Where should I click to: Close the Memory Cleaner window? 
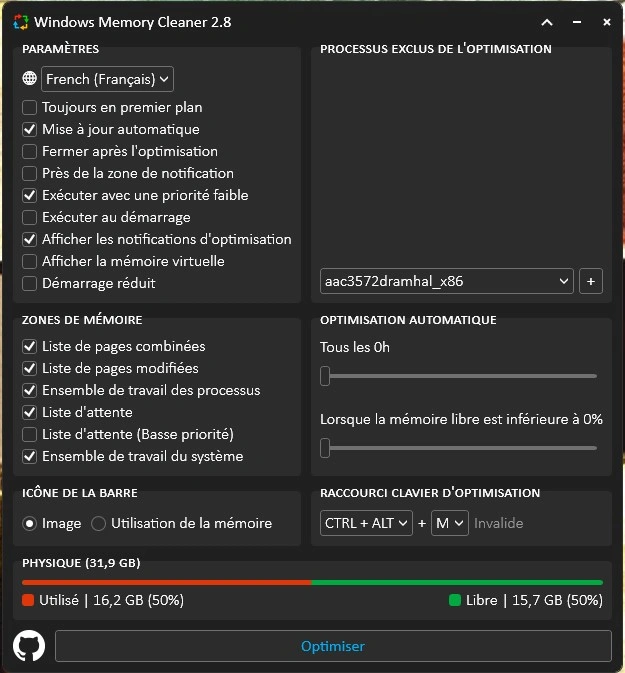[607, 22]
